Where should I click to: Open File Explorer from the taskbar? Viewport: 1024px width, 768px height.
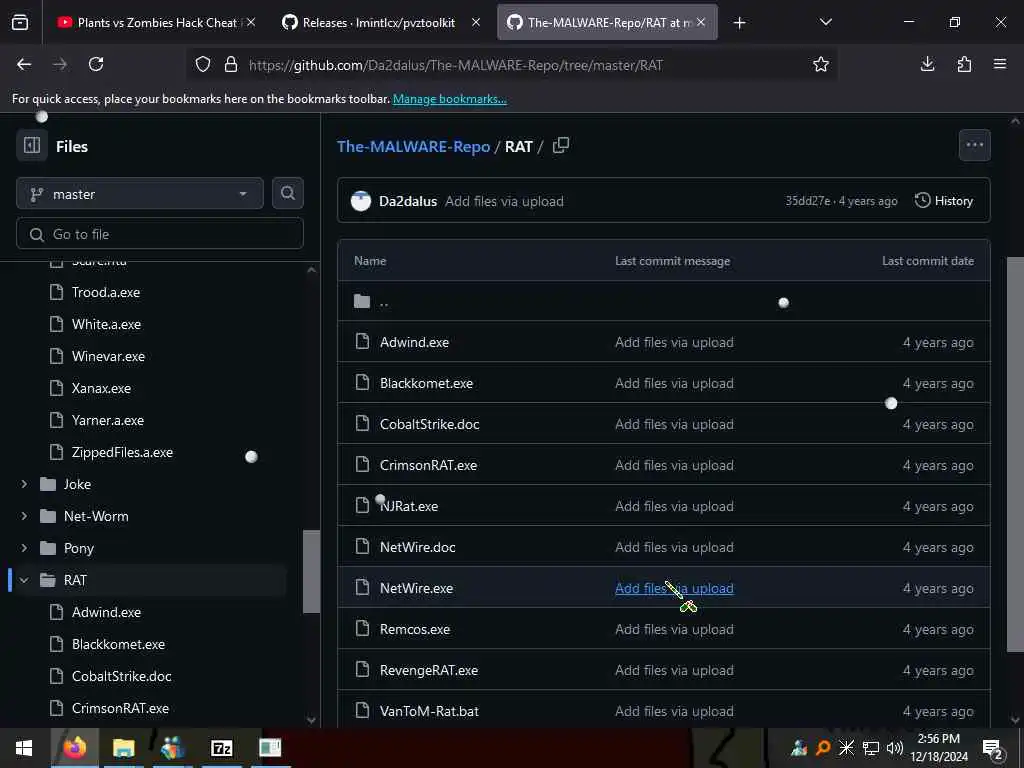123,748
